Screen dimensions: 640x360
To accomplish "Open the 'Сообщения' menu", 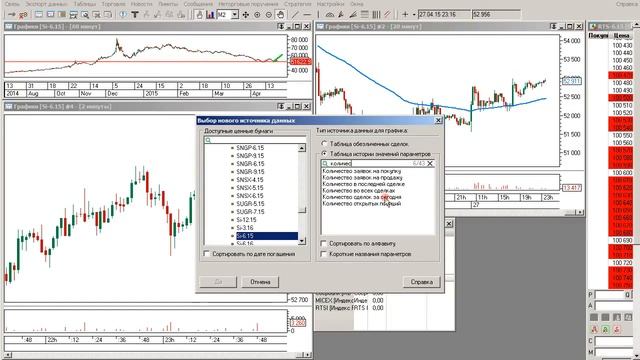I will [198, 4].
